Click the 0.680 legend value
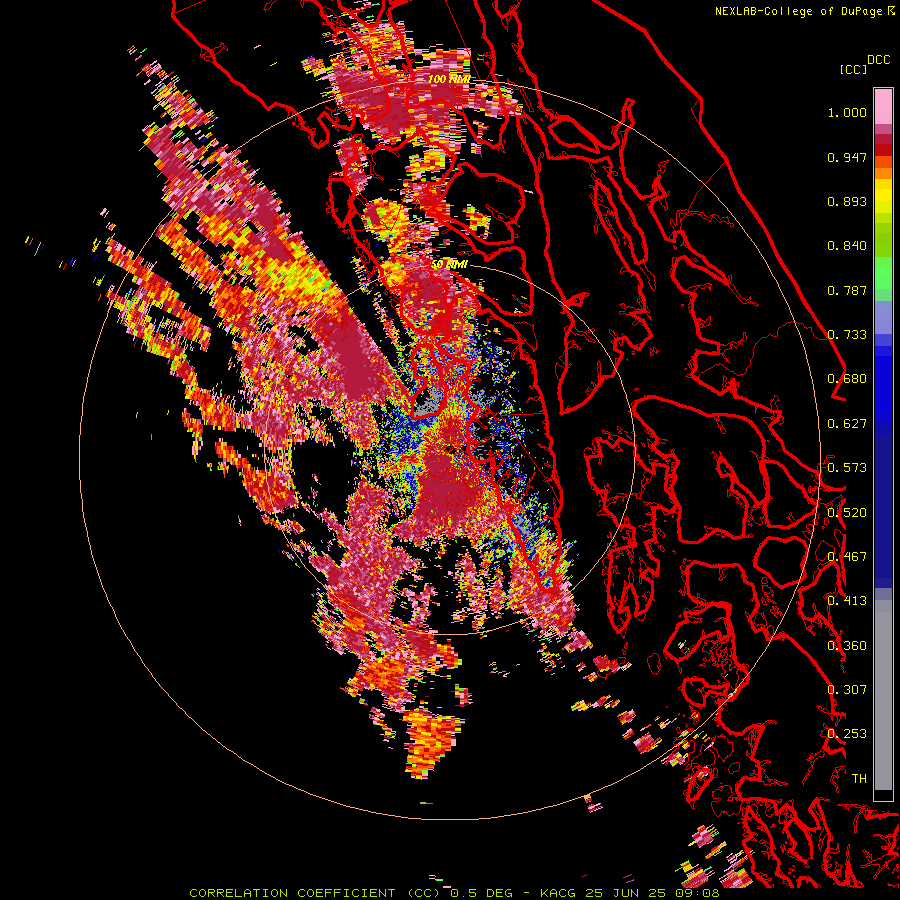Viewport: 900px width, 900px height. [x=847, y=379]
